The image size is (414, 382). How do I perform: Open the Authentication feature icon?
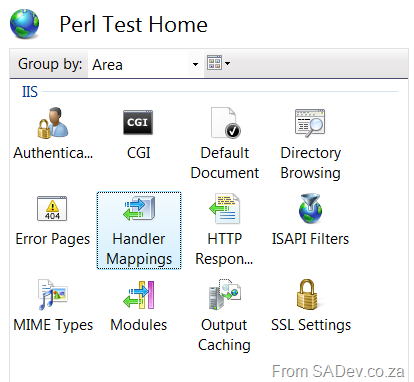[53, 123]
